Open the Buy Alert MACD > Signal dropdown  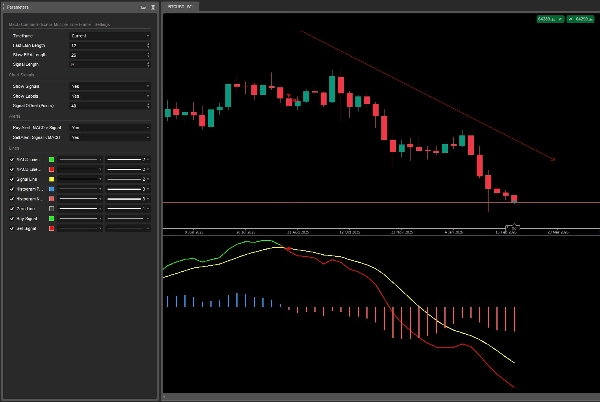coord(110,127)
